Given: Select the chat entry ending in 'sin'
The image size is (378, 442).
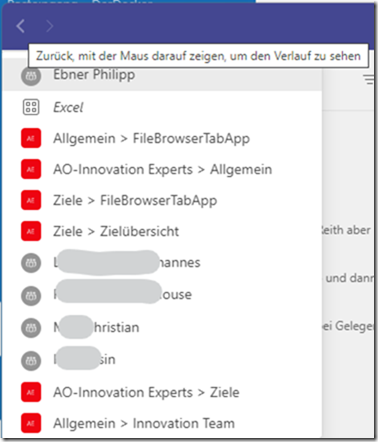Looking at the screenshot, I should (x=162, y=360).
